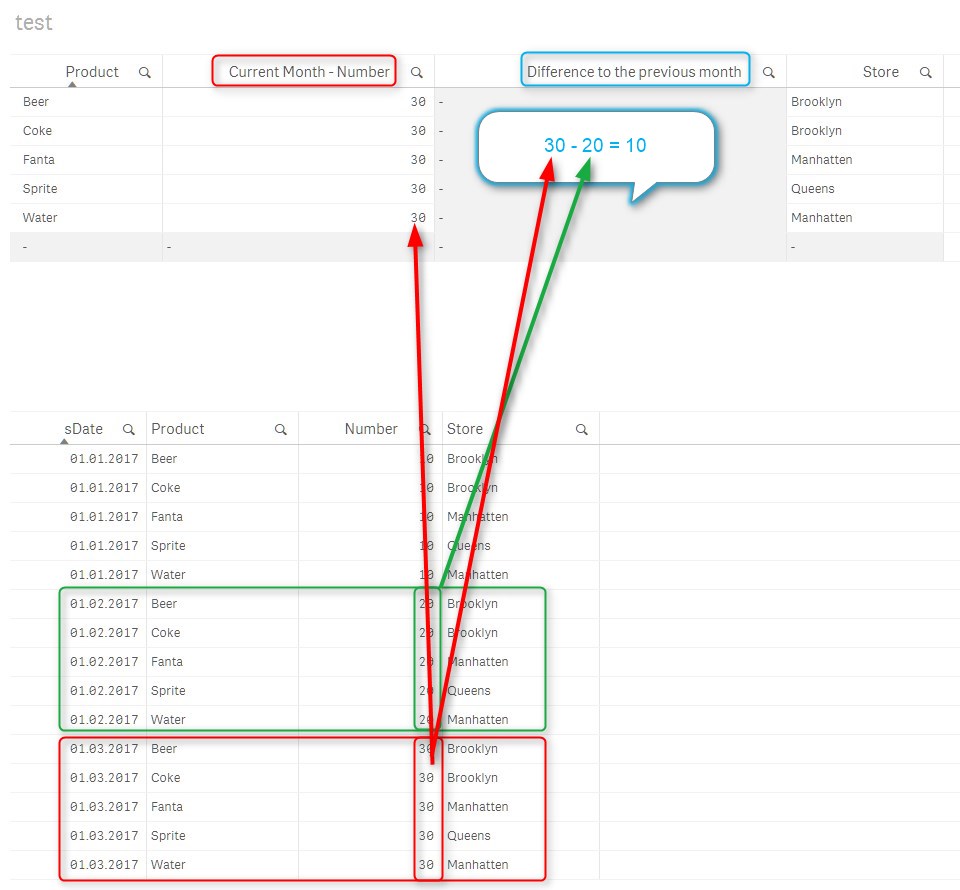
Task: Sort top table by Store header
Action: point(880,72)
